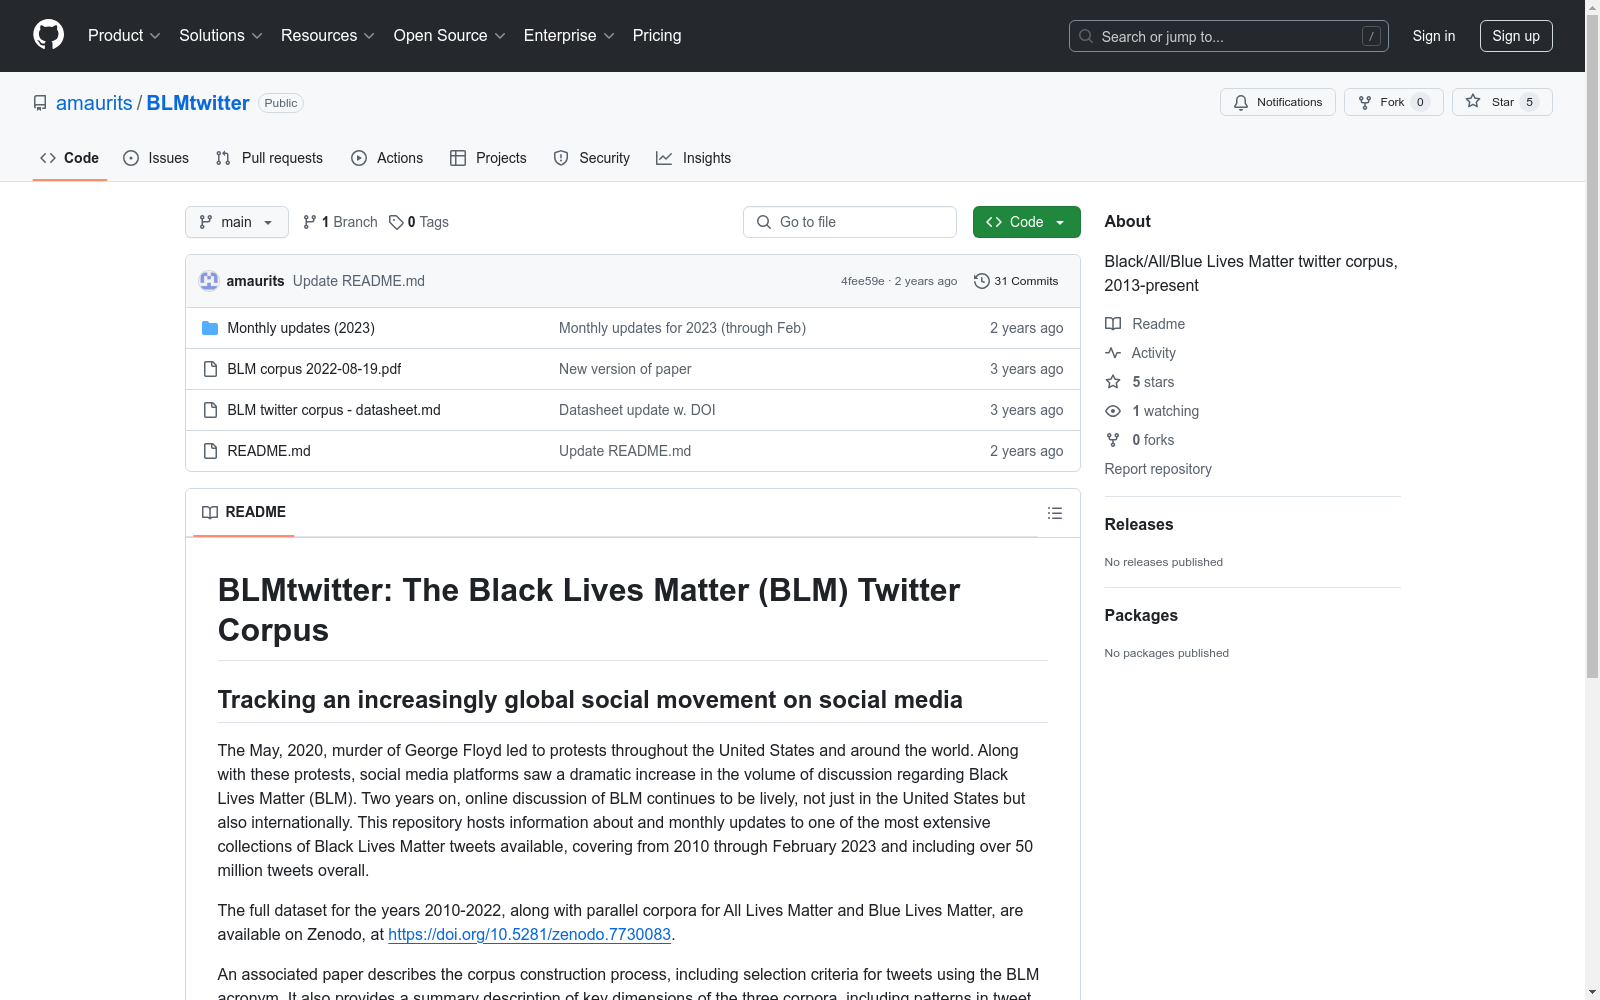Click Report repository link

(1158, 469)
